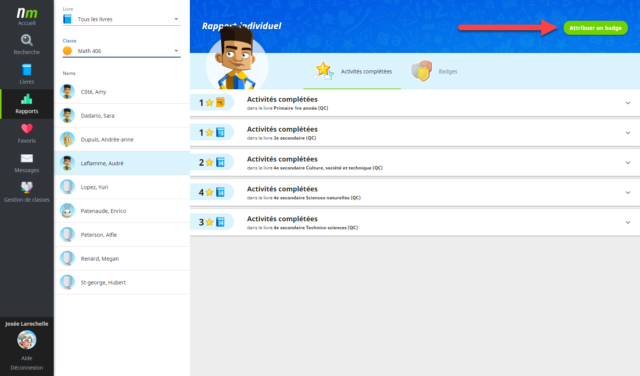Image resolution: width=640 pixels, height=376 pixels.
Task: Select student Dadario, Sara
Action: click(122, 116)
